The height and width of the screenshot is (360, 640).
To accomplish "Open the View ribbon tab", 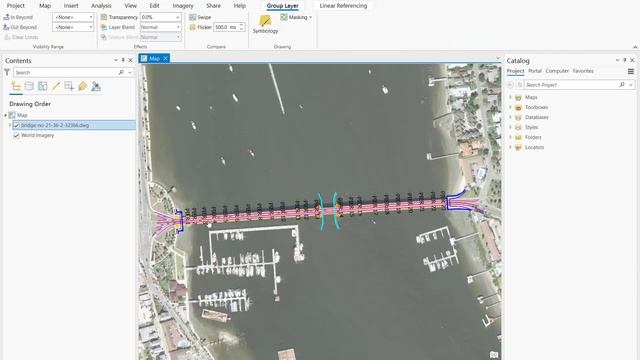I will tap(131, 6).
